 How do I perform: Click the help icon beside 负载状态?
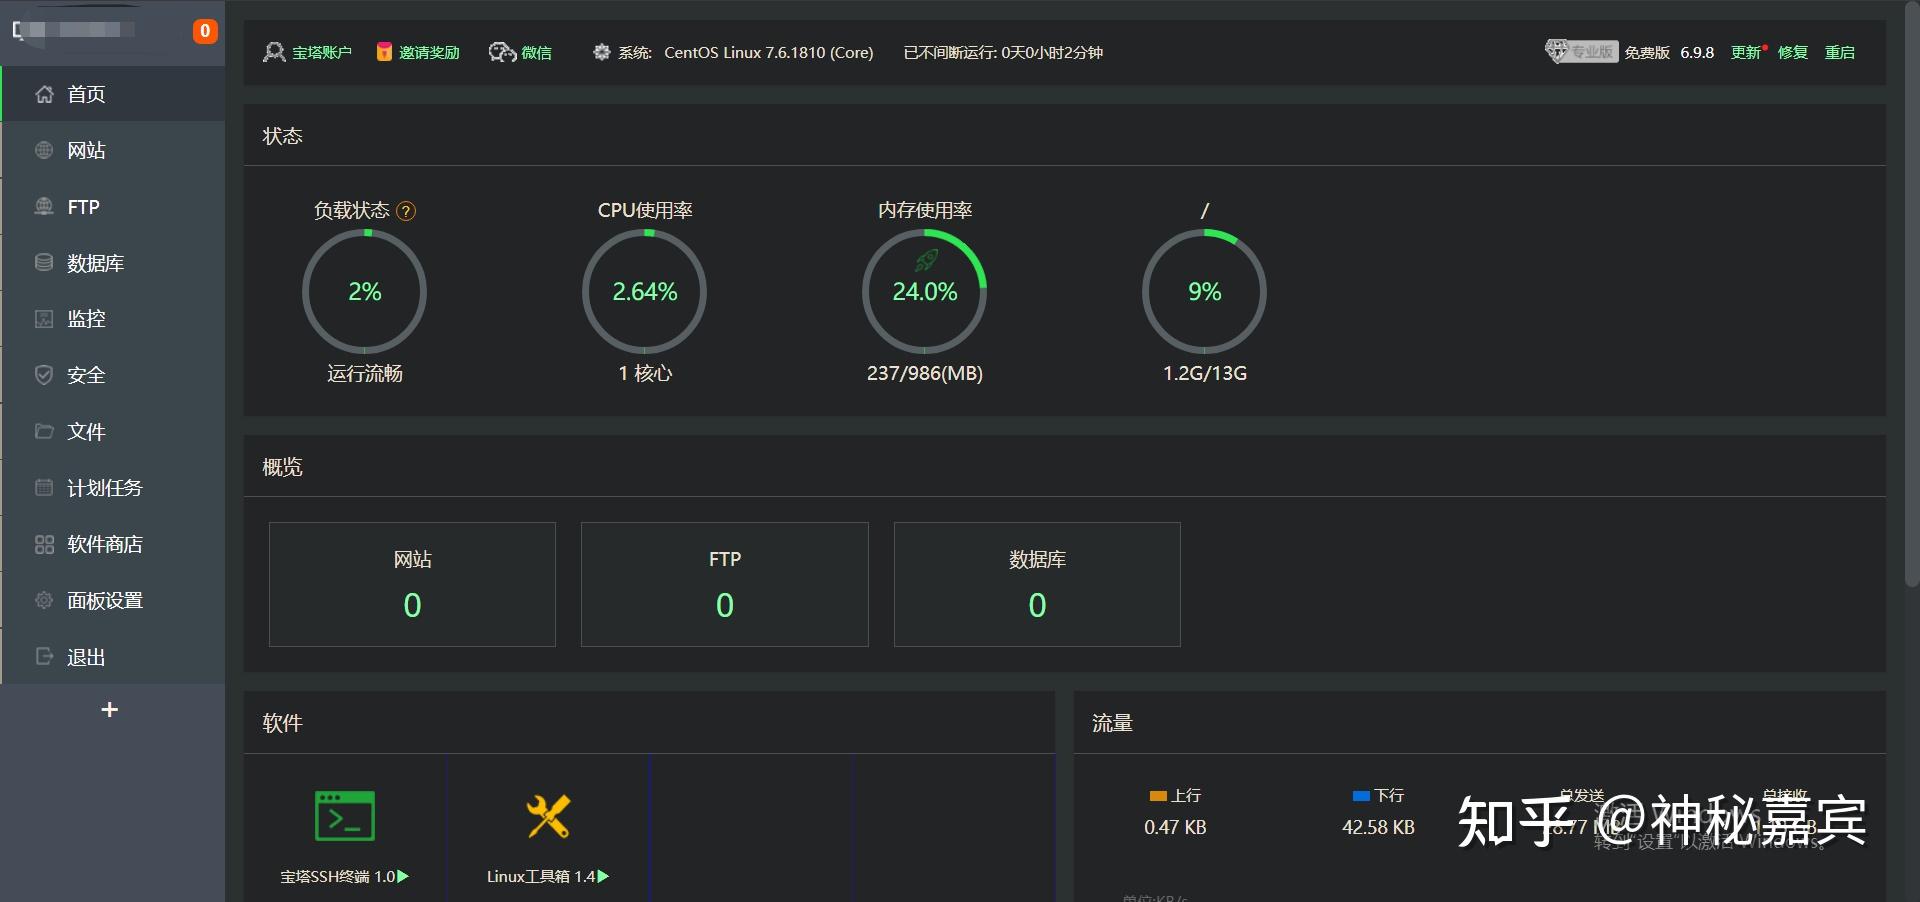[x=406, y=211]
